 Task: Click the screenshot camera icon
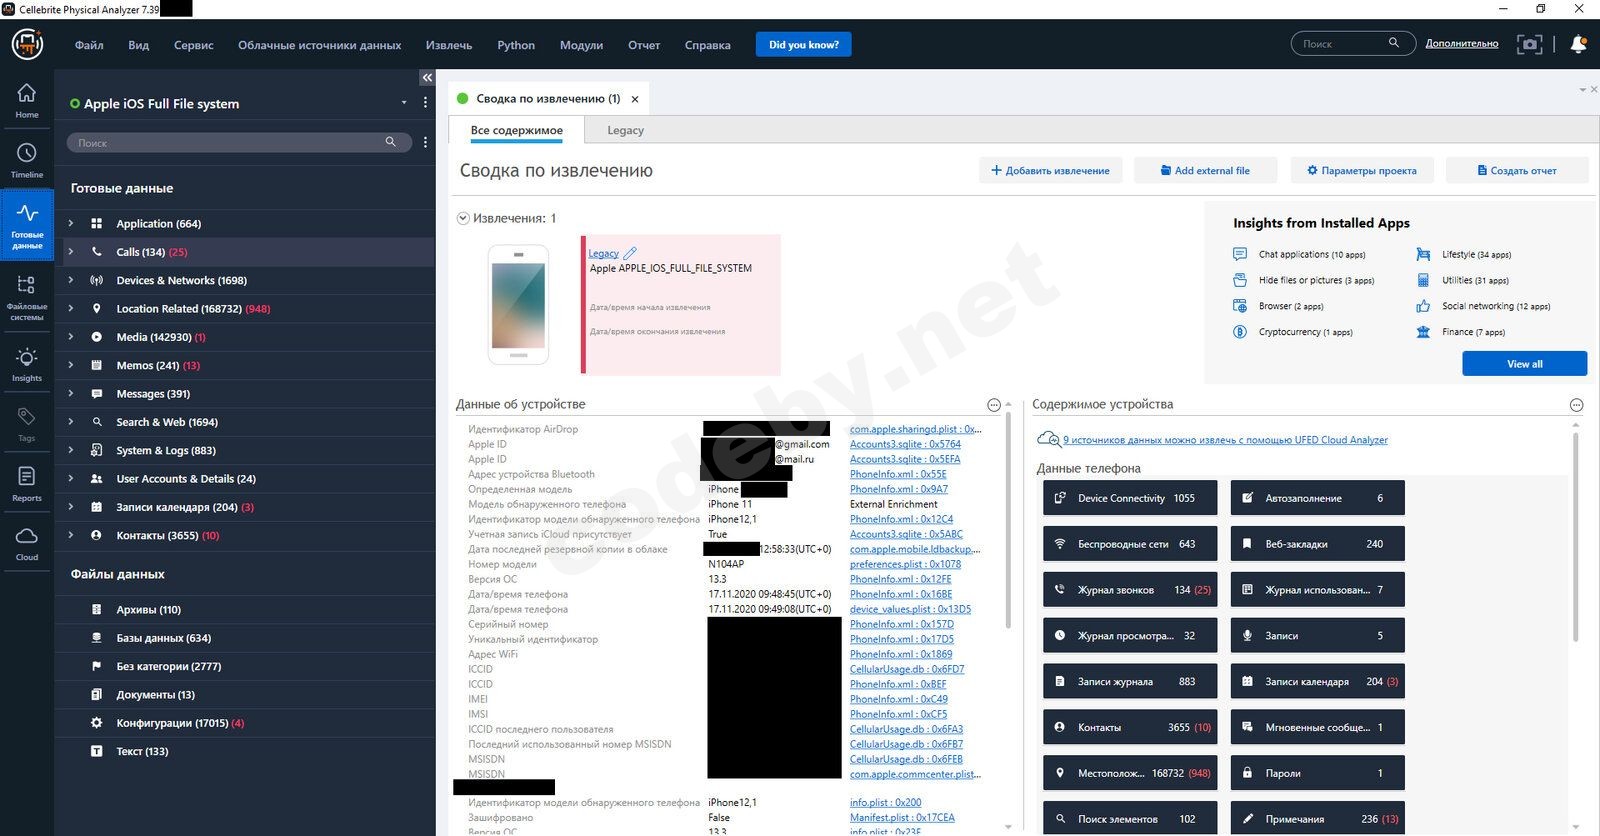tap(1529, 44)
